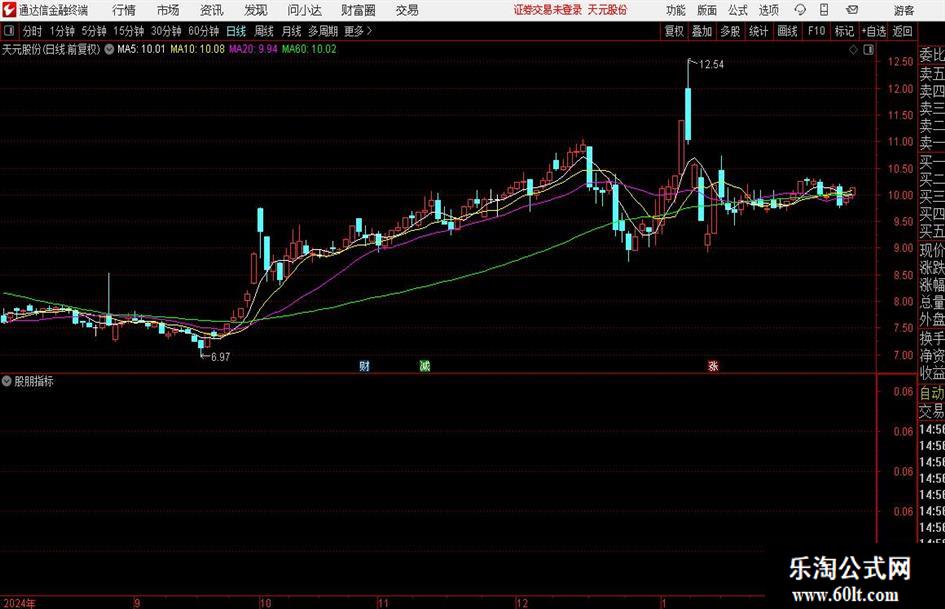This screenshot has height=609, width=945.
Task: Click the 2024年 date axis label
Action: tap(19, 603)
